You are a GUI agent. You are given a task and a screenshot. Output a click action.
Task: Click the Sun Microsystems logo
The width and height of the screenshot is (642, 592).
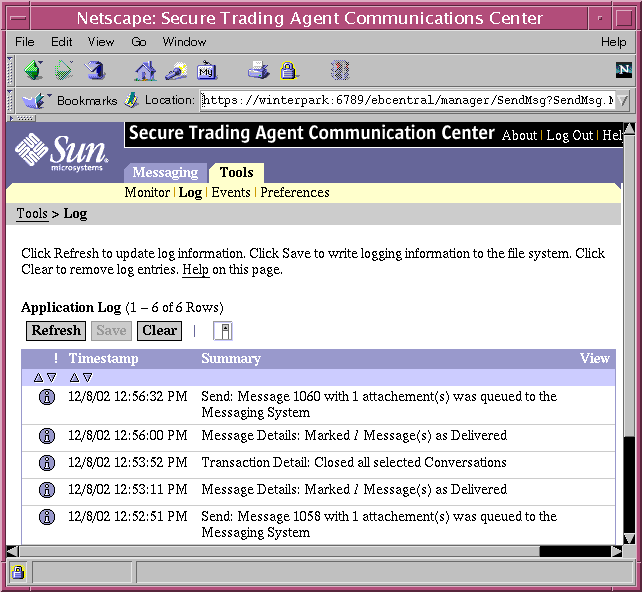[x=62, y=152]
